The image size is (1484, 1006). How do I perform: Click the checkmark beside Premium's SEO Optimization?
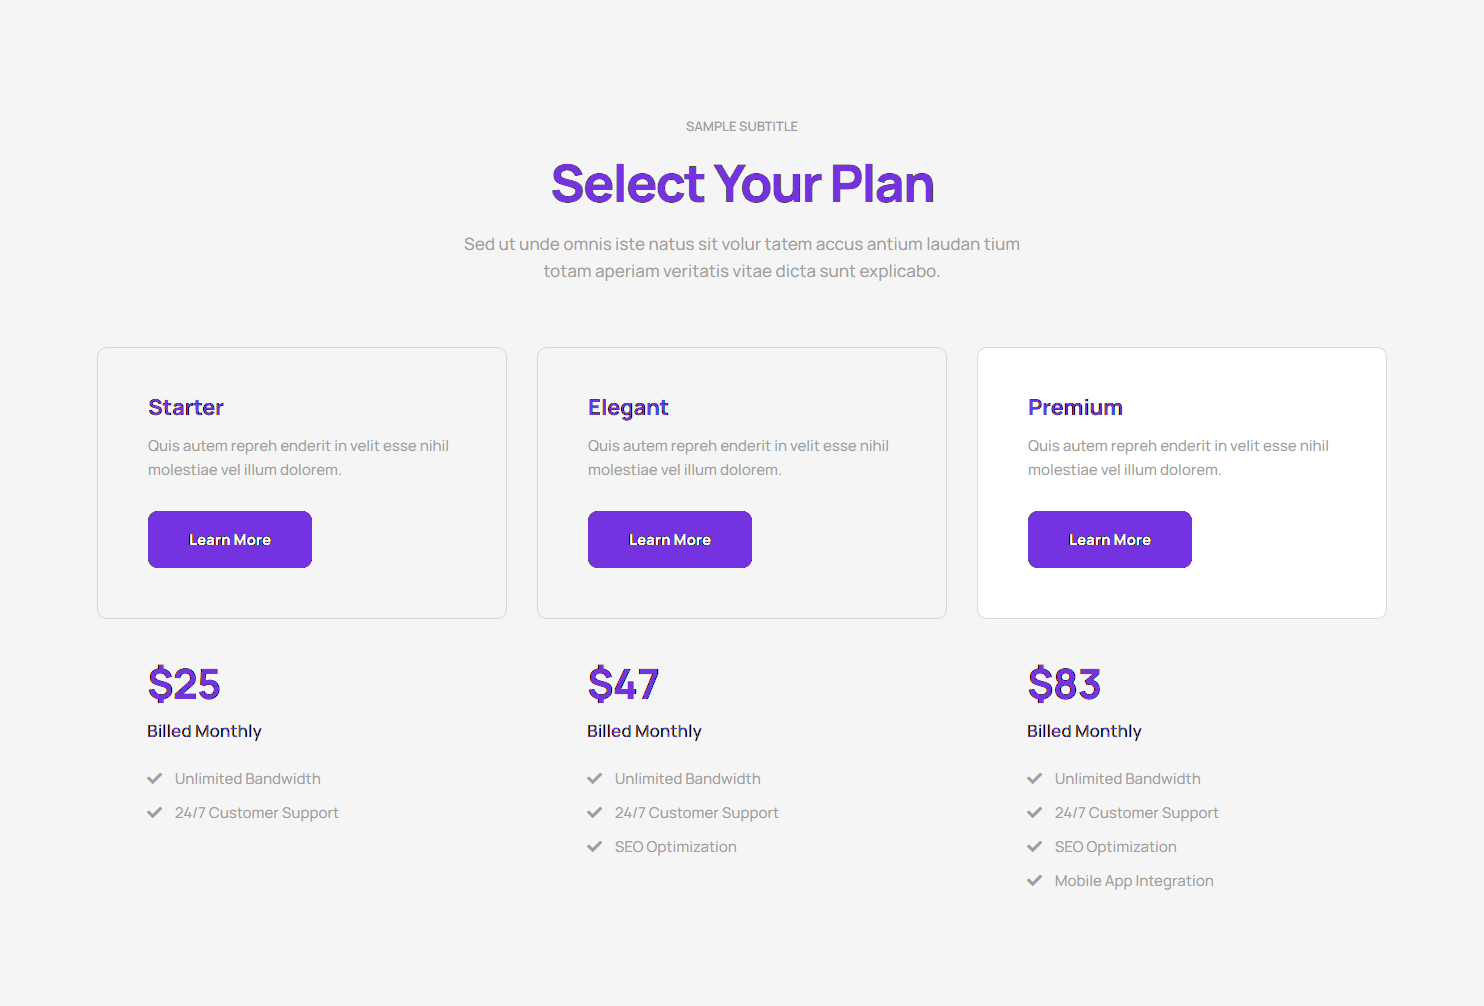(1035, 847)
